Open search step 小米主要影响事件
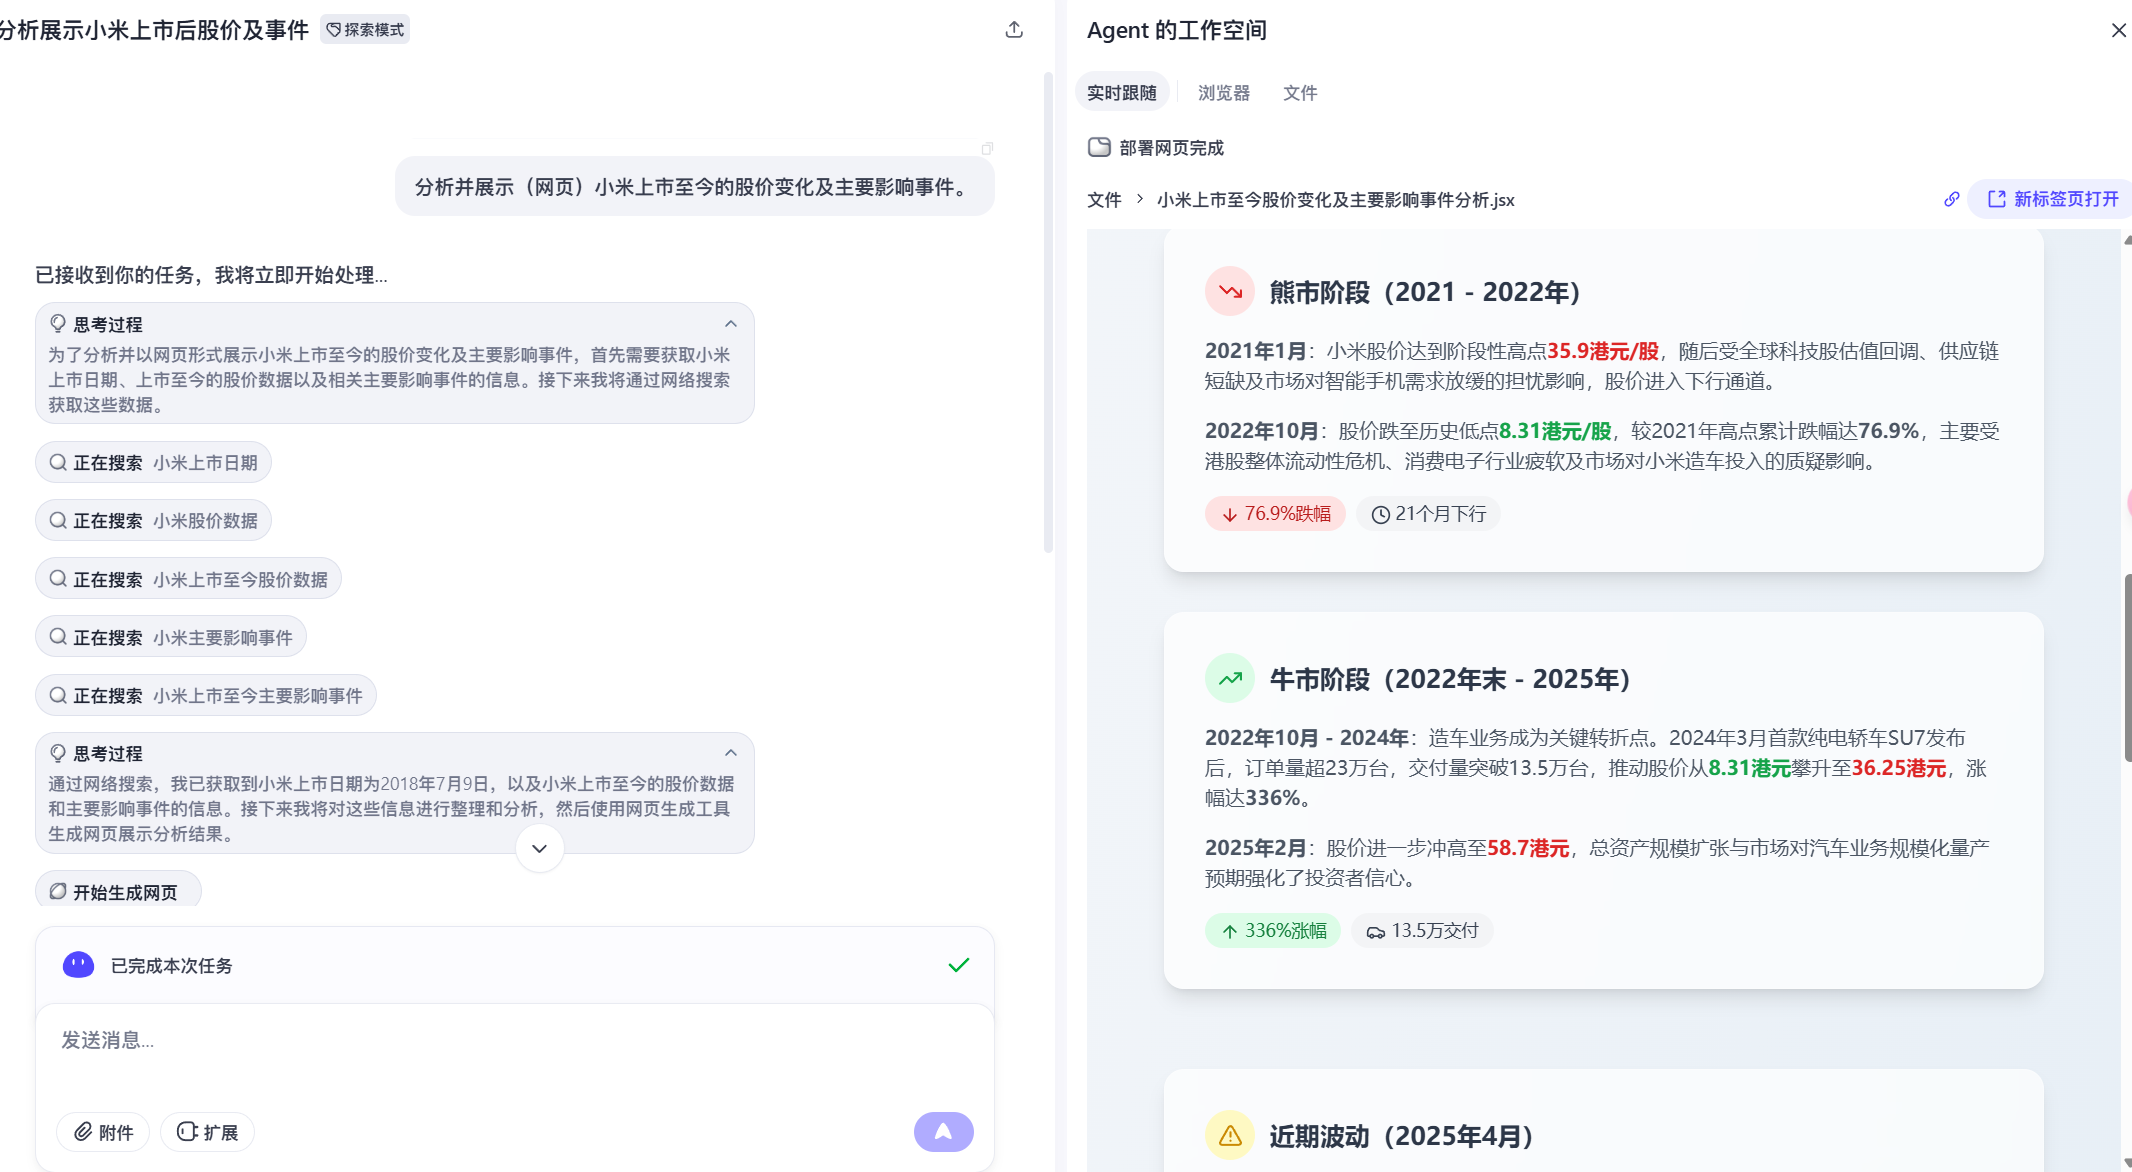 point(171,637)
